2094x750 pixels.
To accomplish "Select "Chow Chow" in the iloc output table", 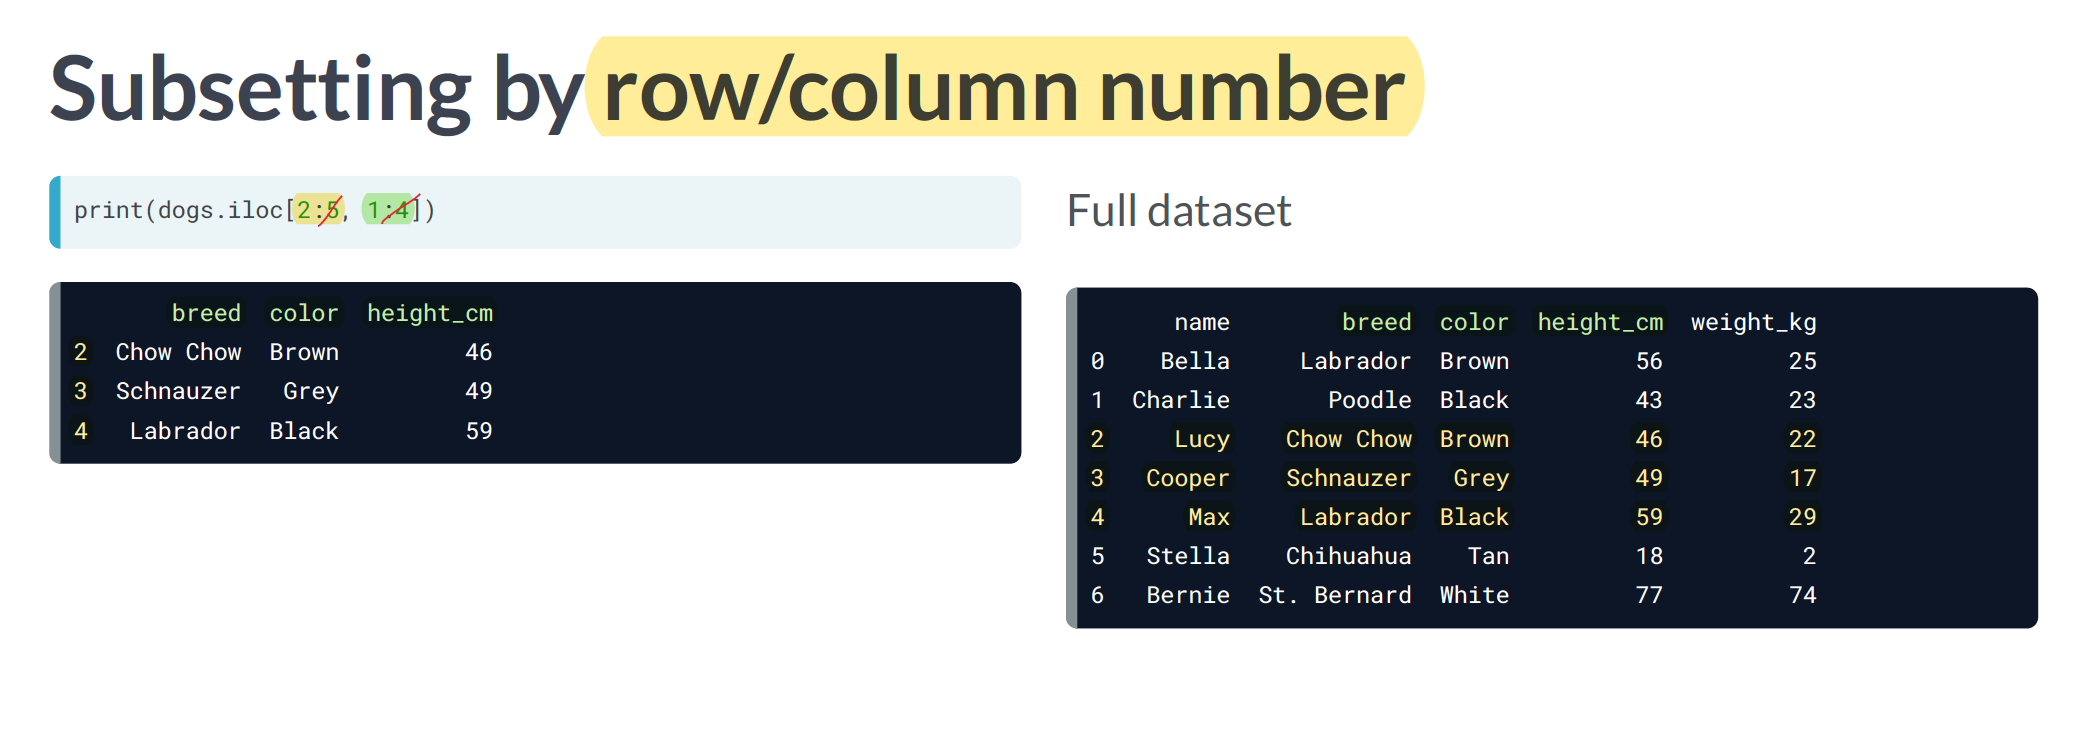I will coord(178,352).
